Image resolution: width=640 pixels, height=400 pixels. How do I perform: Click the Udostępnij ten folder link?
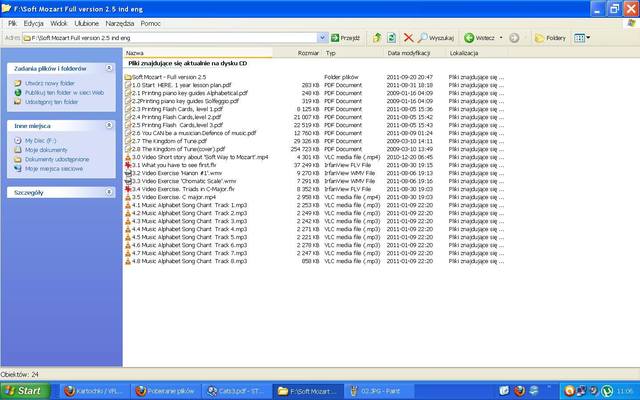coord(51,102)
